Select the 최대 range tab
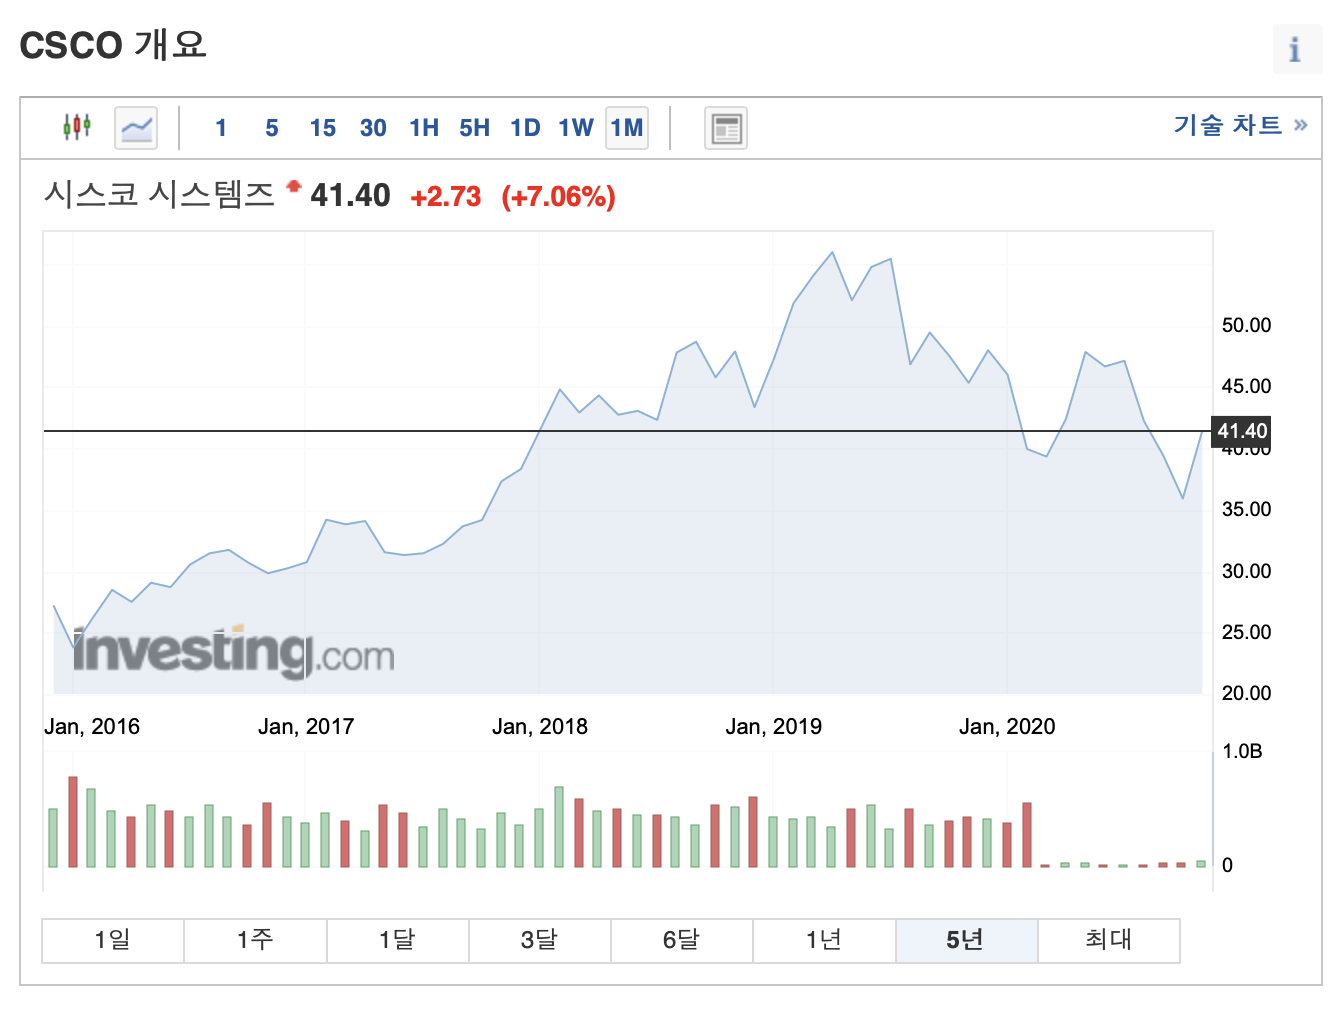This screenshot has height=1012, width=1336. point(1109,940)
